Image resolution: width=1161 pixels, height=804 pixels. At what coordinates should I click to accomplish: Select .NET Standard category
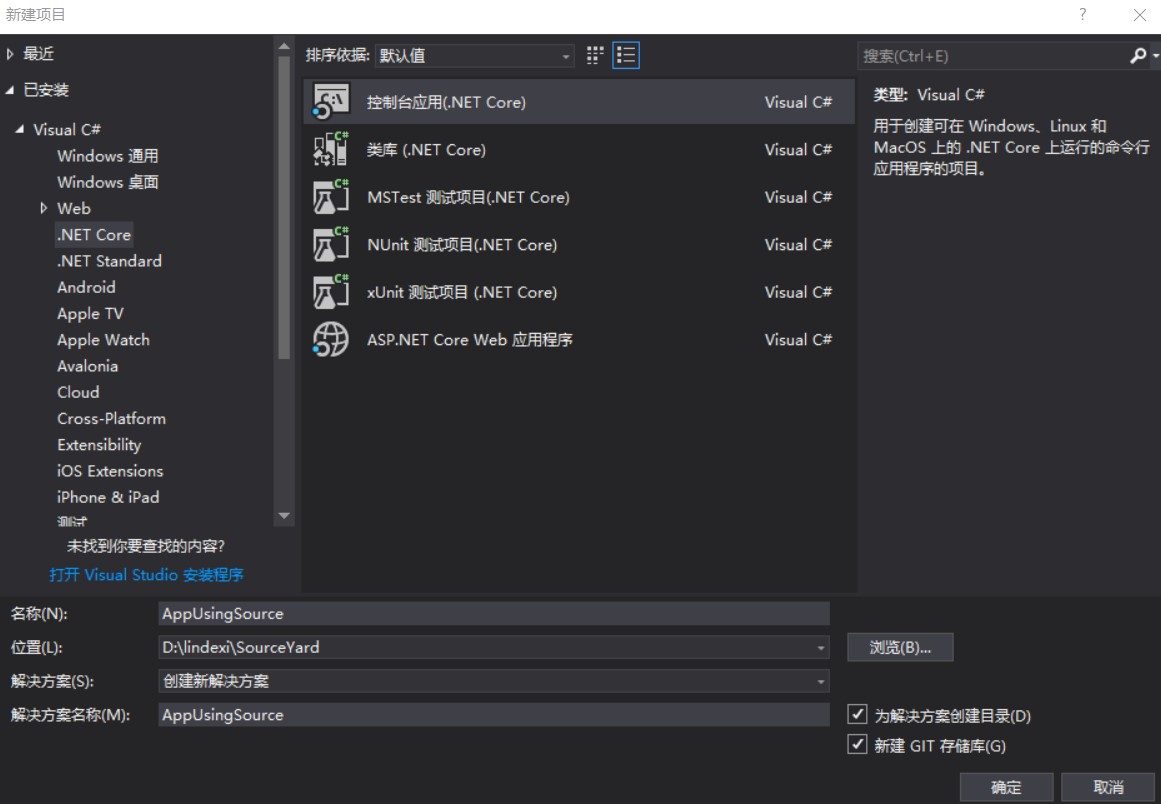[x=110, y=261]
